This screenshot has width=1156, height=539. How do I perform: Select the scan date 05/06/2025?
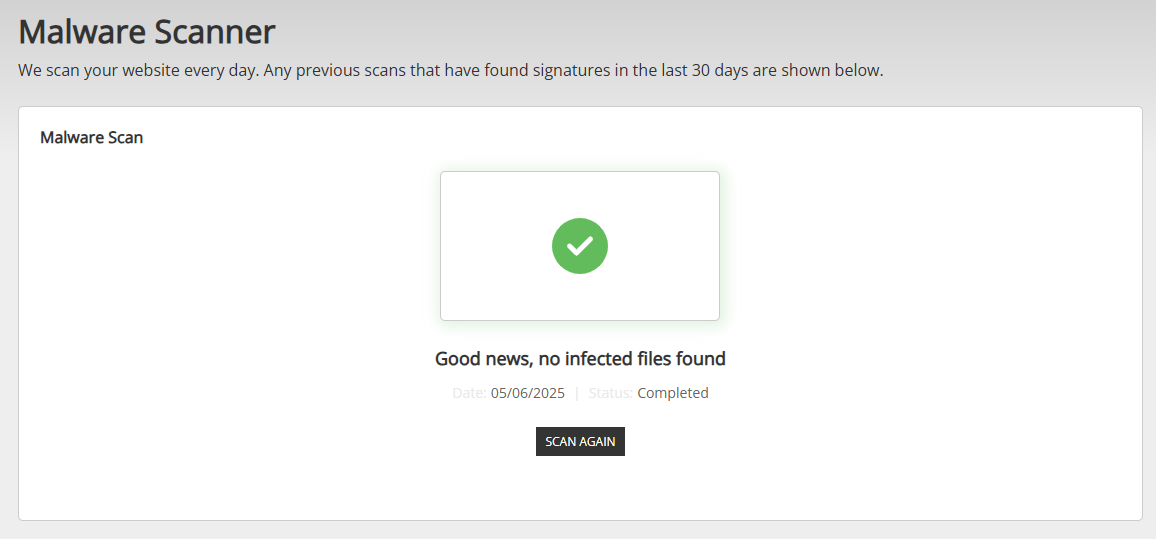pos(527,393)
